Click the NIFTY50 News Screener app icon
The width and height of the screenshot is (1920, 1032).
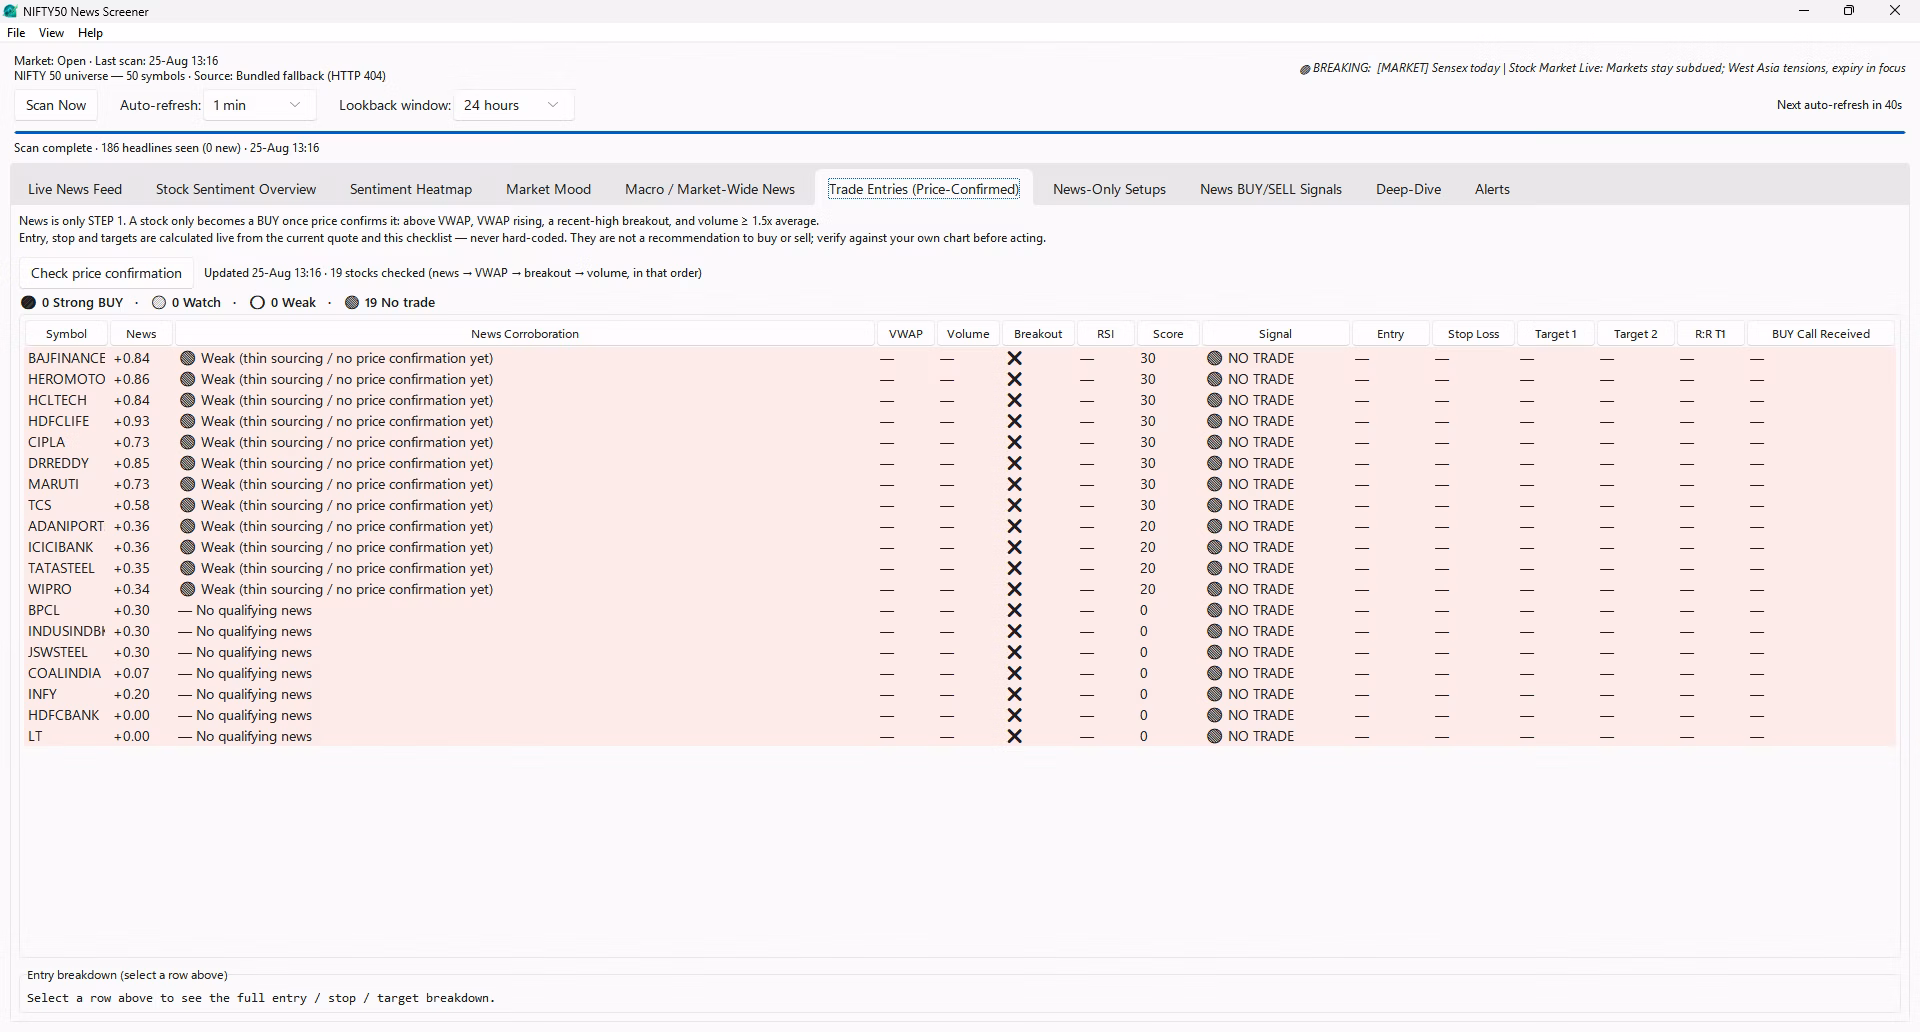pos(11,11)
